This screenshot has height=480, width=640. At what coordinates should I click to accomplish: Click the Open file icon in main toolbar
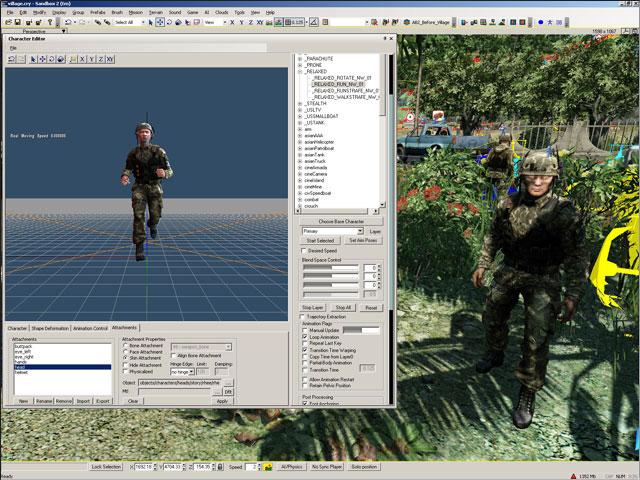click(x=9, y=21)
